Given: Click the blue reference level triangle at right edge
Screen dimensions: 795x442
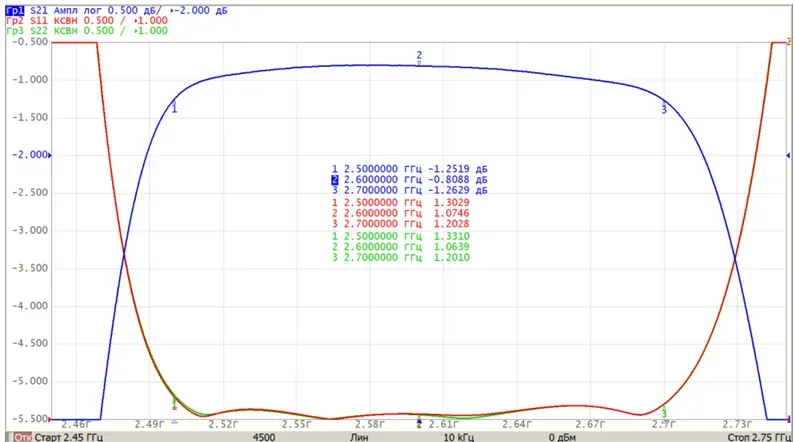Looking at the screenshot, I should (788, 156).
